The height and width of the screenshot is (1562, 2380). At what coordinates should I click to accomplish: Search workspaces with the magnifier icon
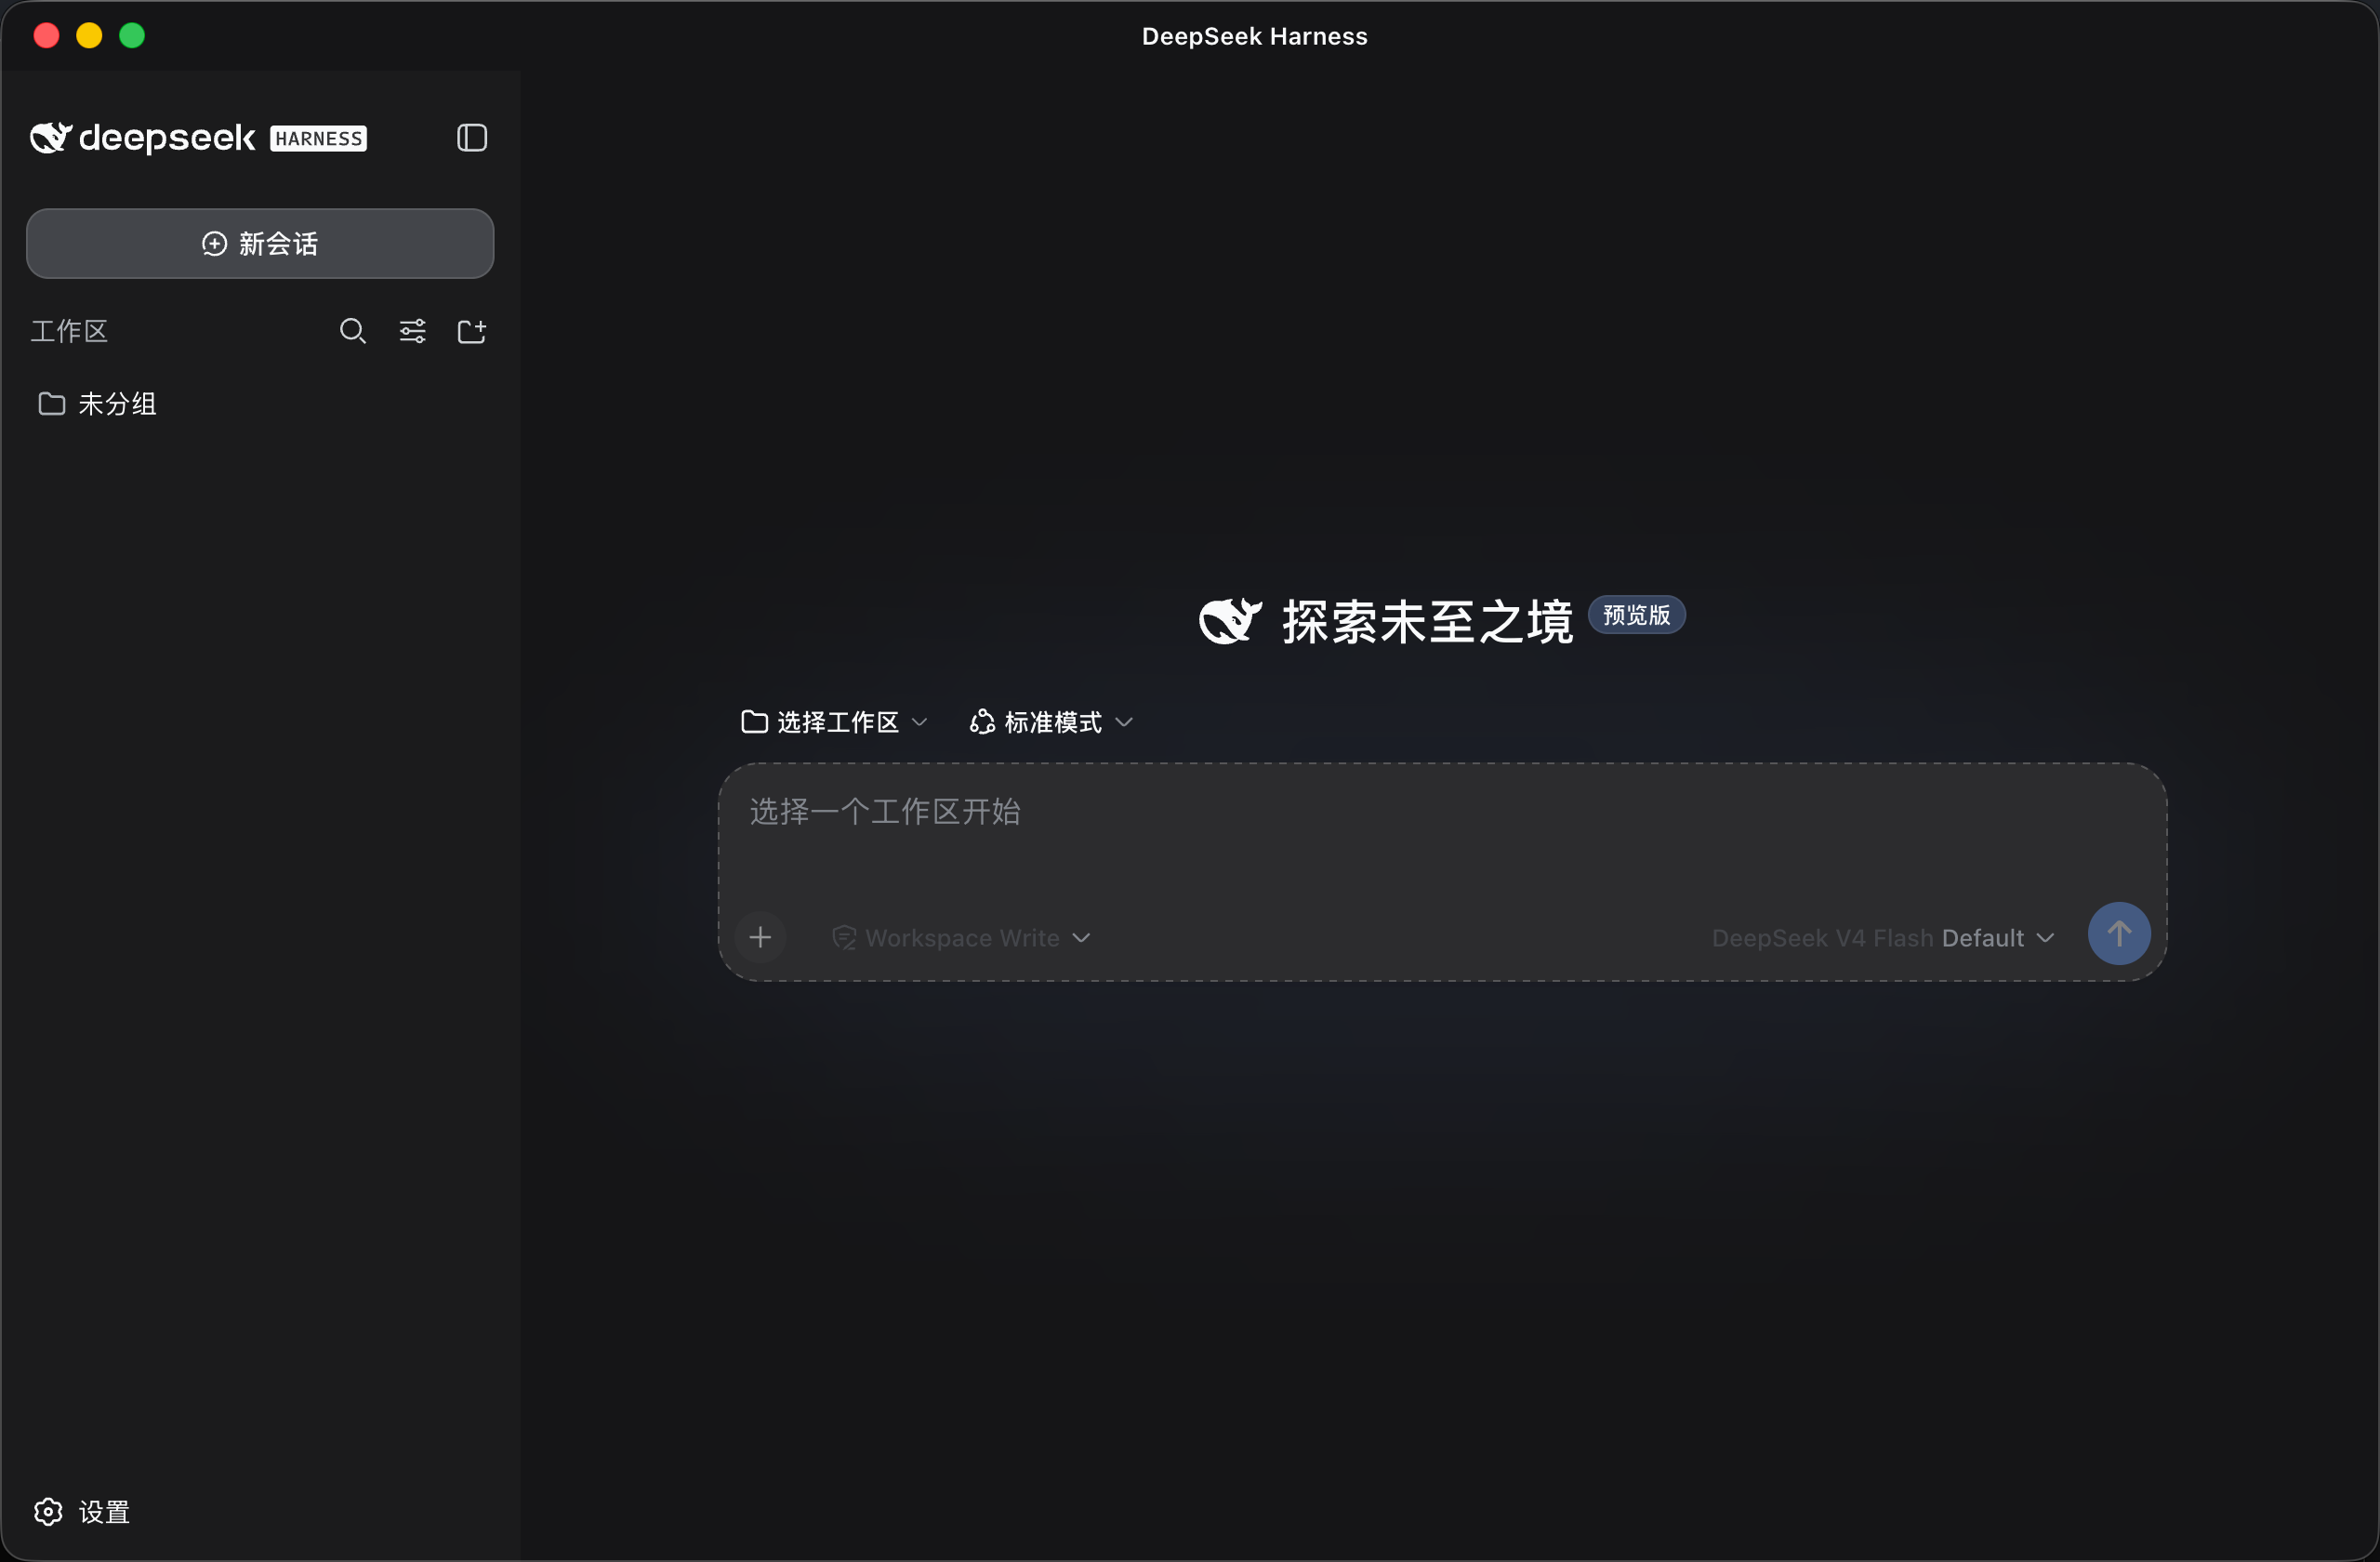pos(353,331)
